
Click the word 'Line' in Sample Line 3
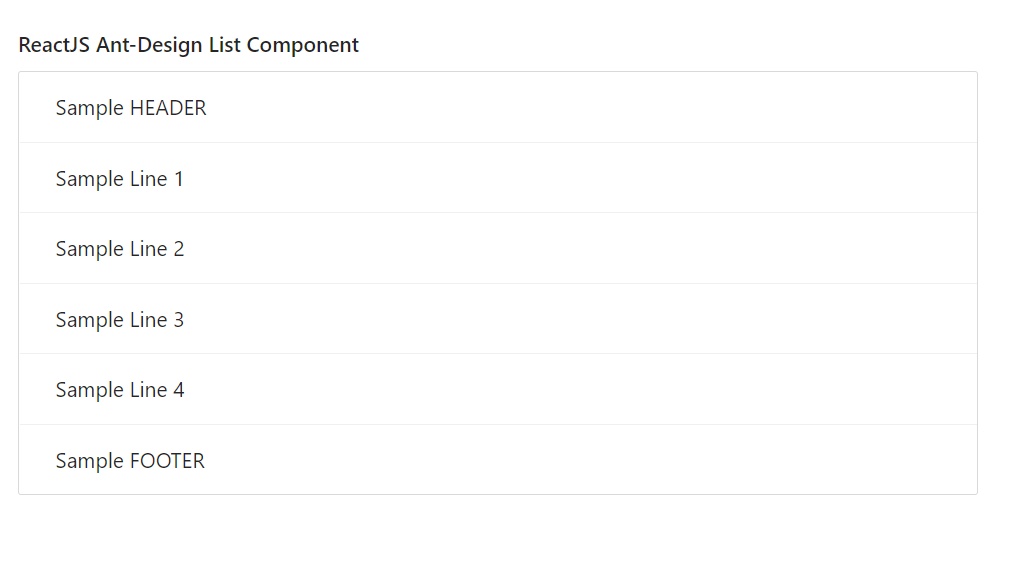point(148,320)
